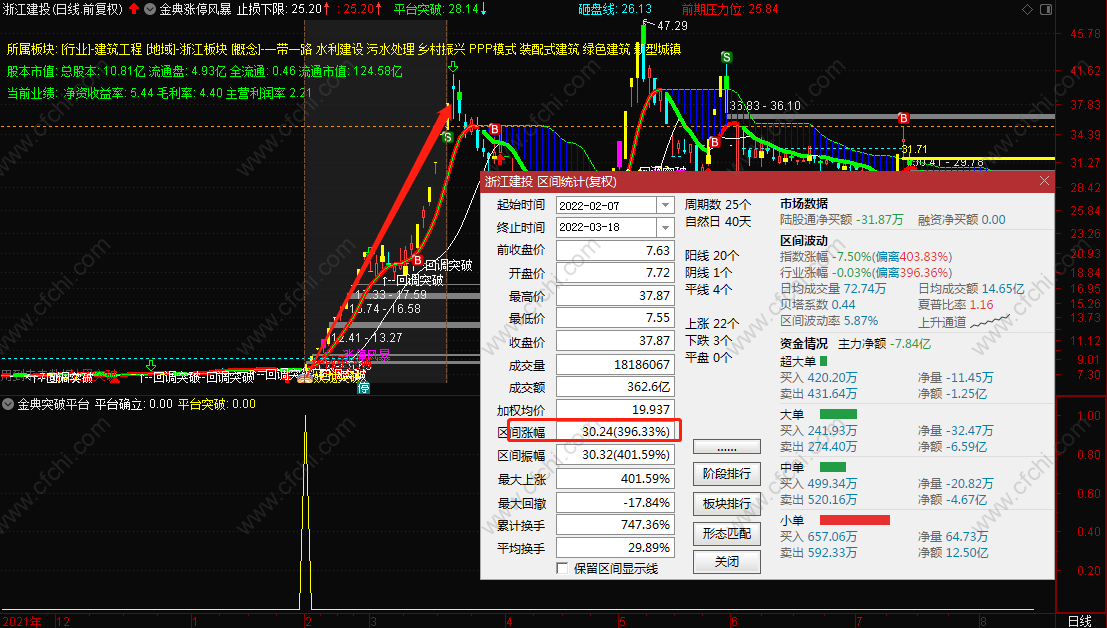The width and height of the screenshot is (1107, 628).
Task: Click the red B marker below 35.83 label
Action: 714,143
